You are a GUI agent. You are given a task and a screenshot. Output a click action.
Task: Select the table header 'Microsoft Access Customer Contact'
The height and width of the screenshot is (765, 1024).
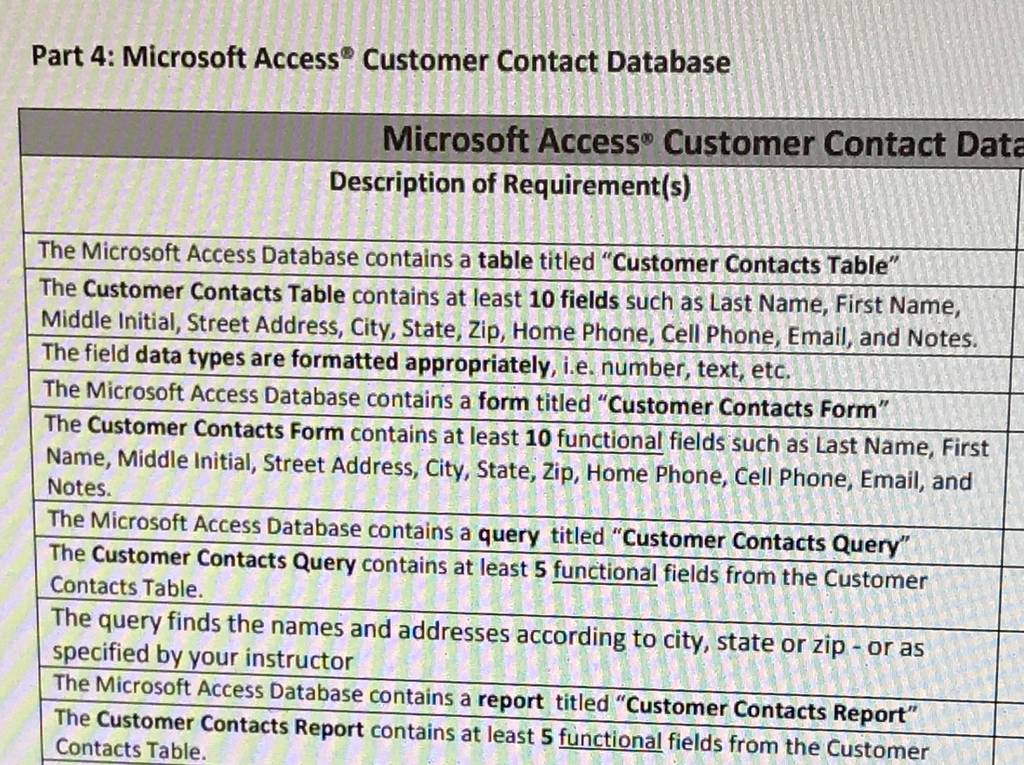tap(703, 142)
